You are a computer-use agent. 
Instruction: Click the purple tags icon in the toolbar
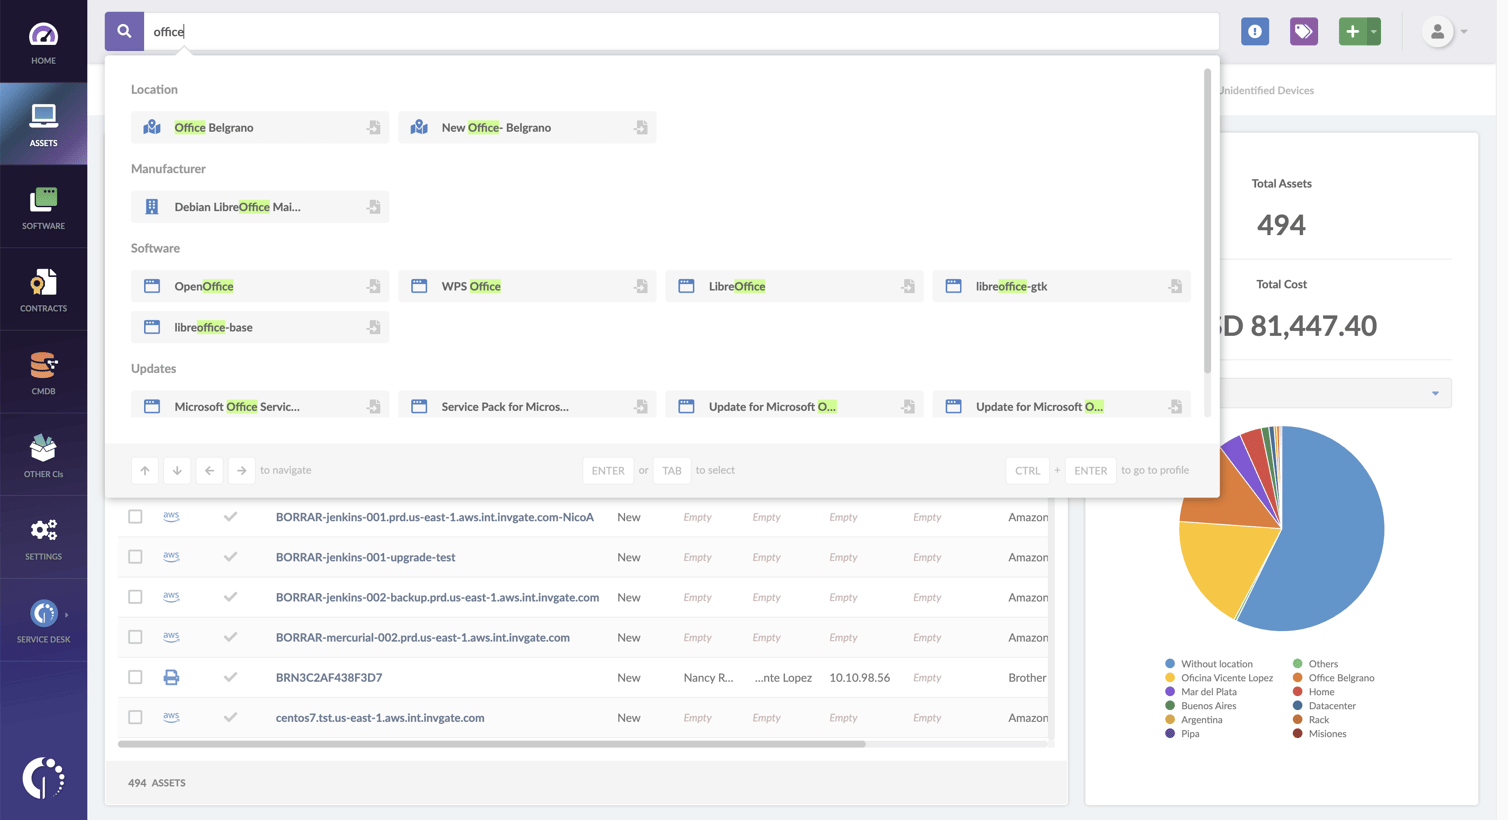point(1303,31)
